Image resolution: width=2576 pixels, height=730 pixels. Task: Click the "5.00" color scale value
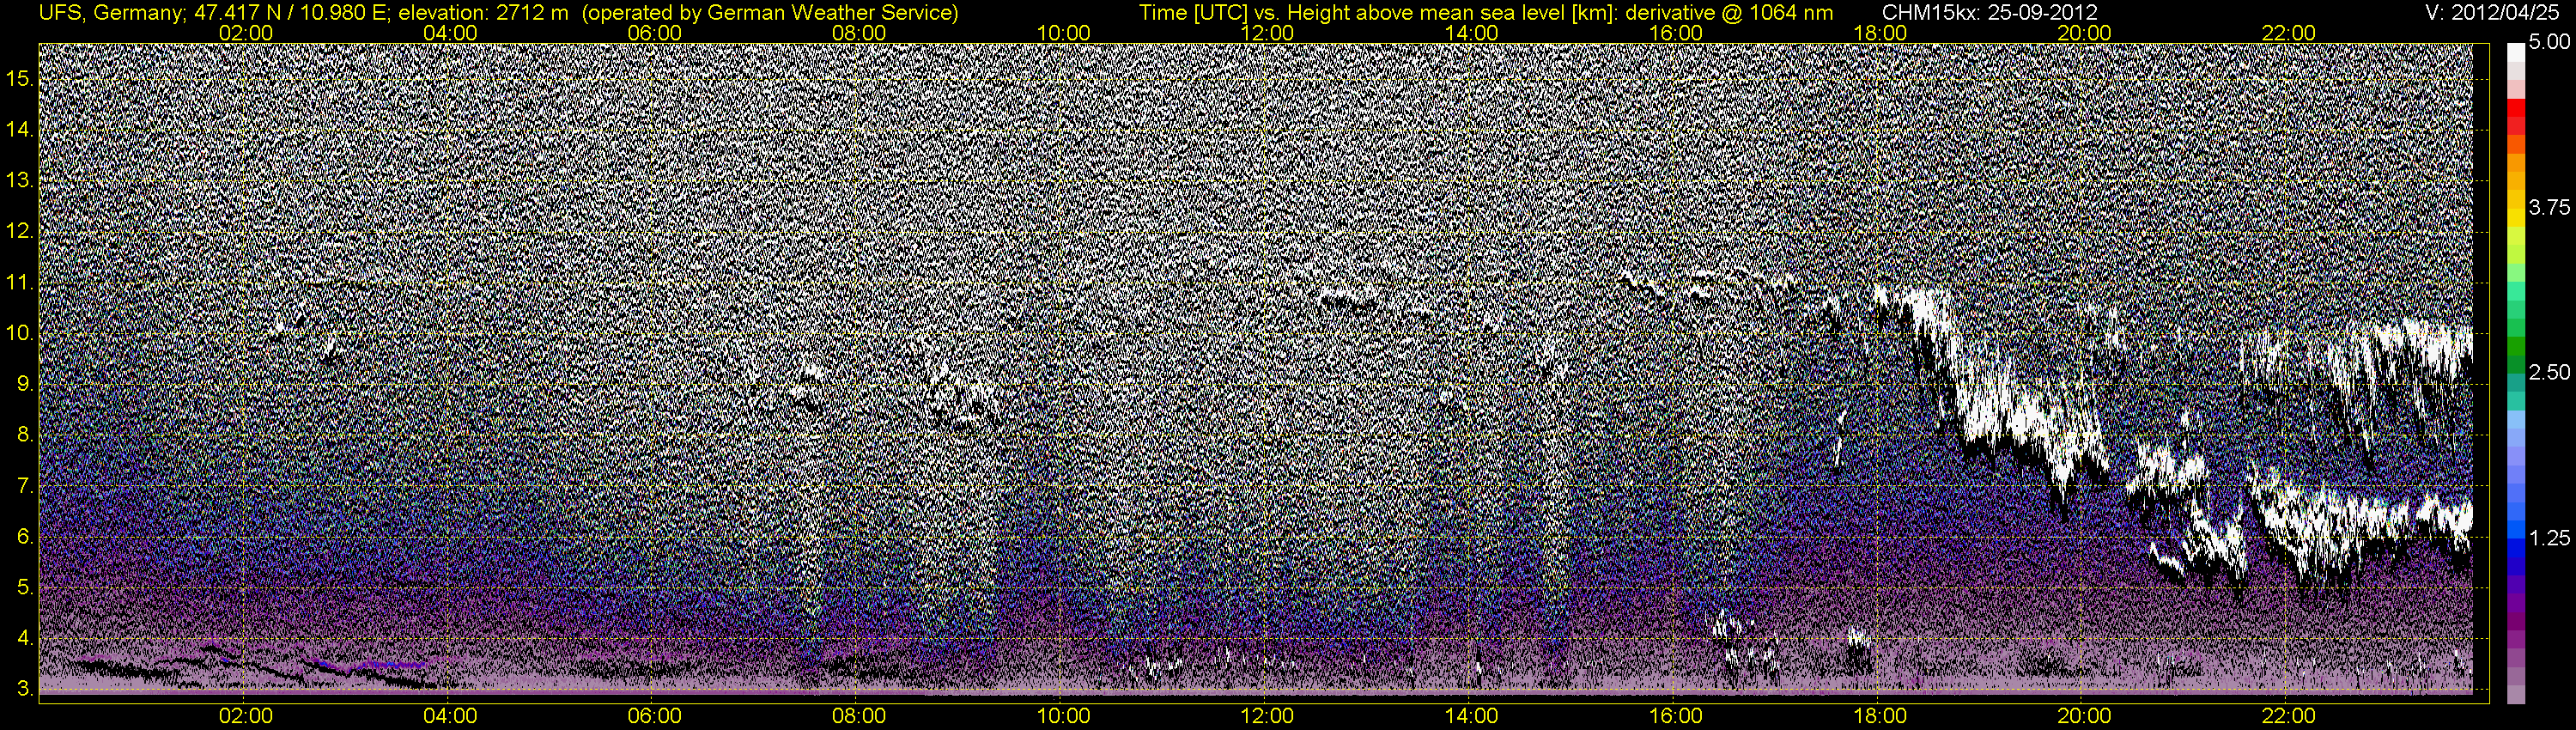click(2549, 43)
